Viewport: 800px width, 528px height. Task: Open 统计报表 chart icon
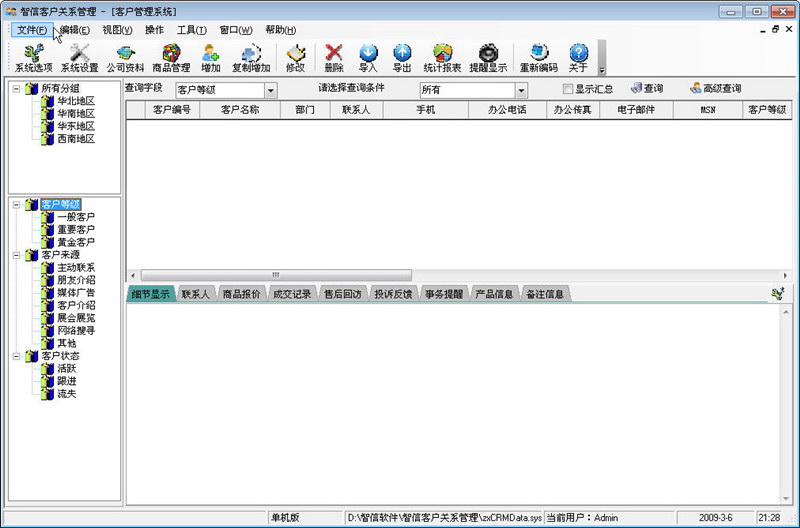coord(442,58)
